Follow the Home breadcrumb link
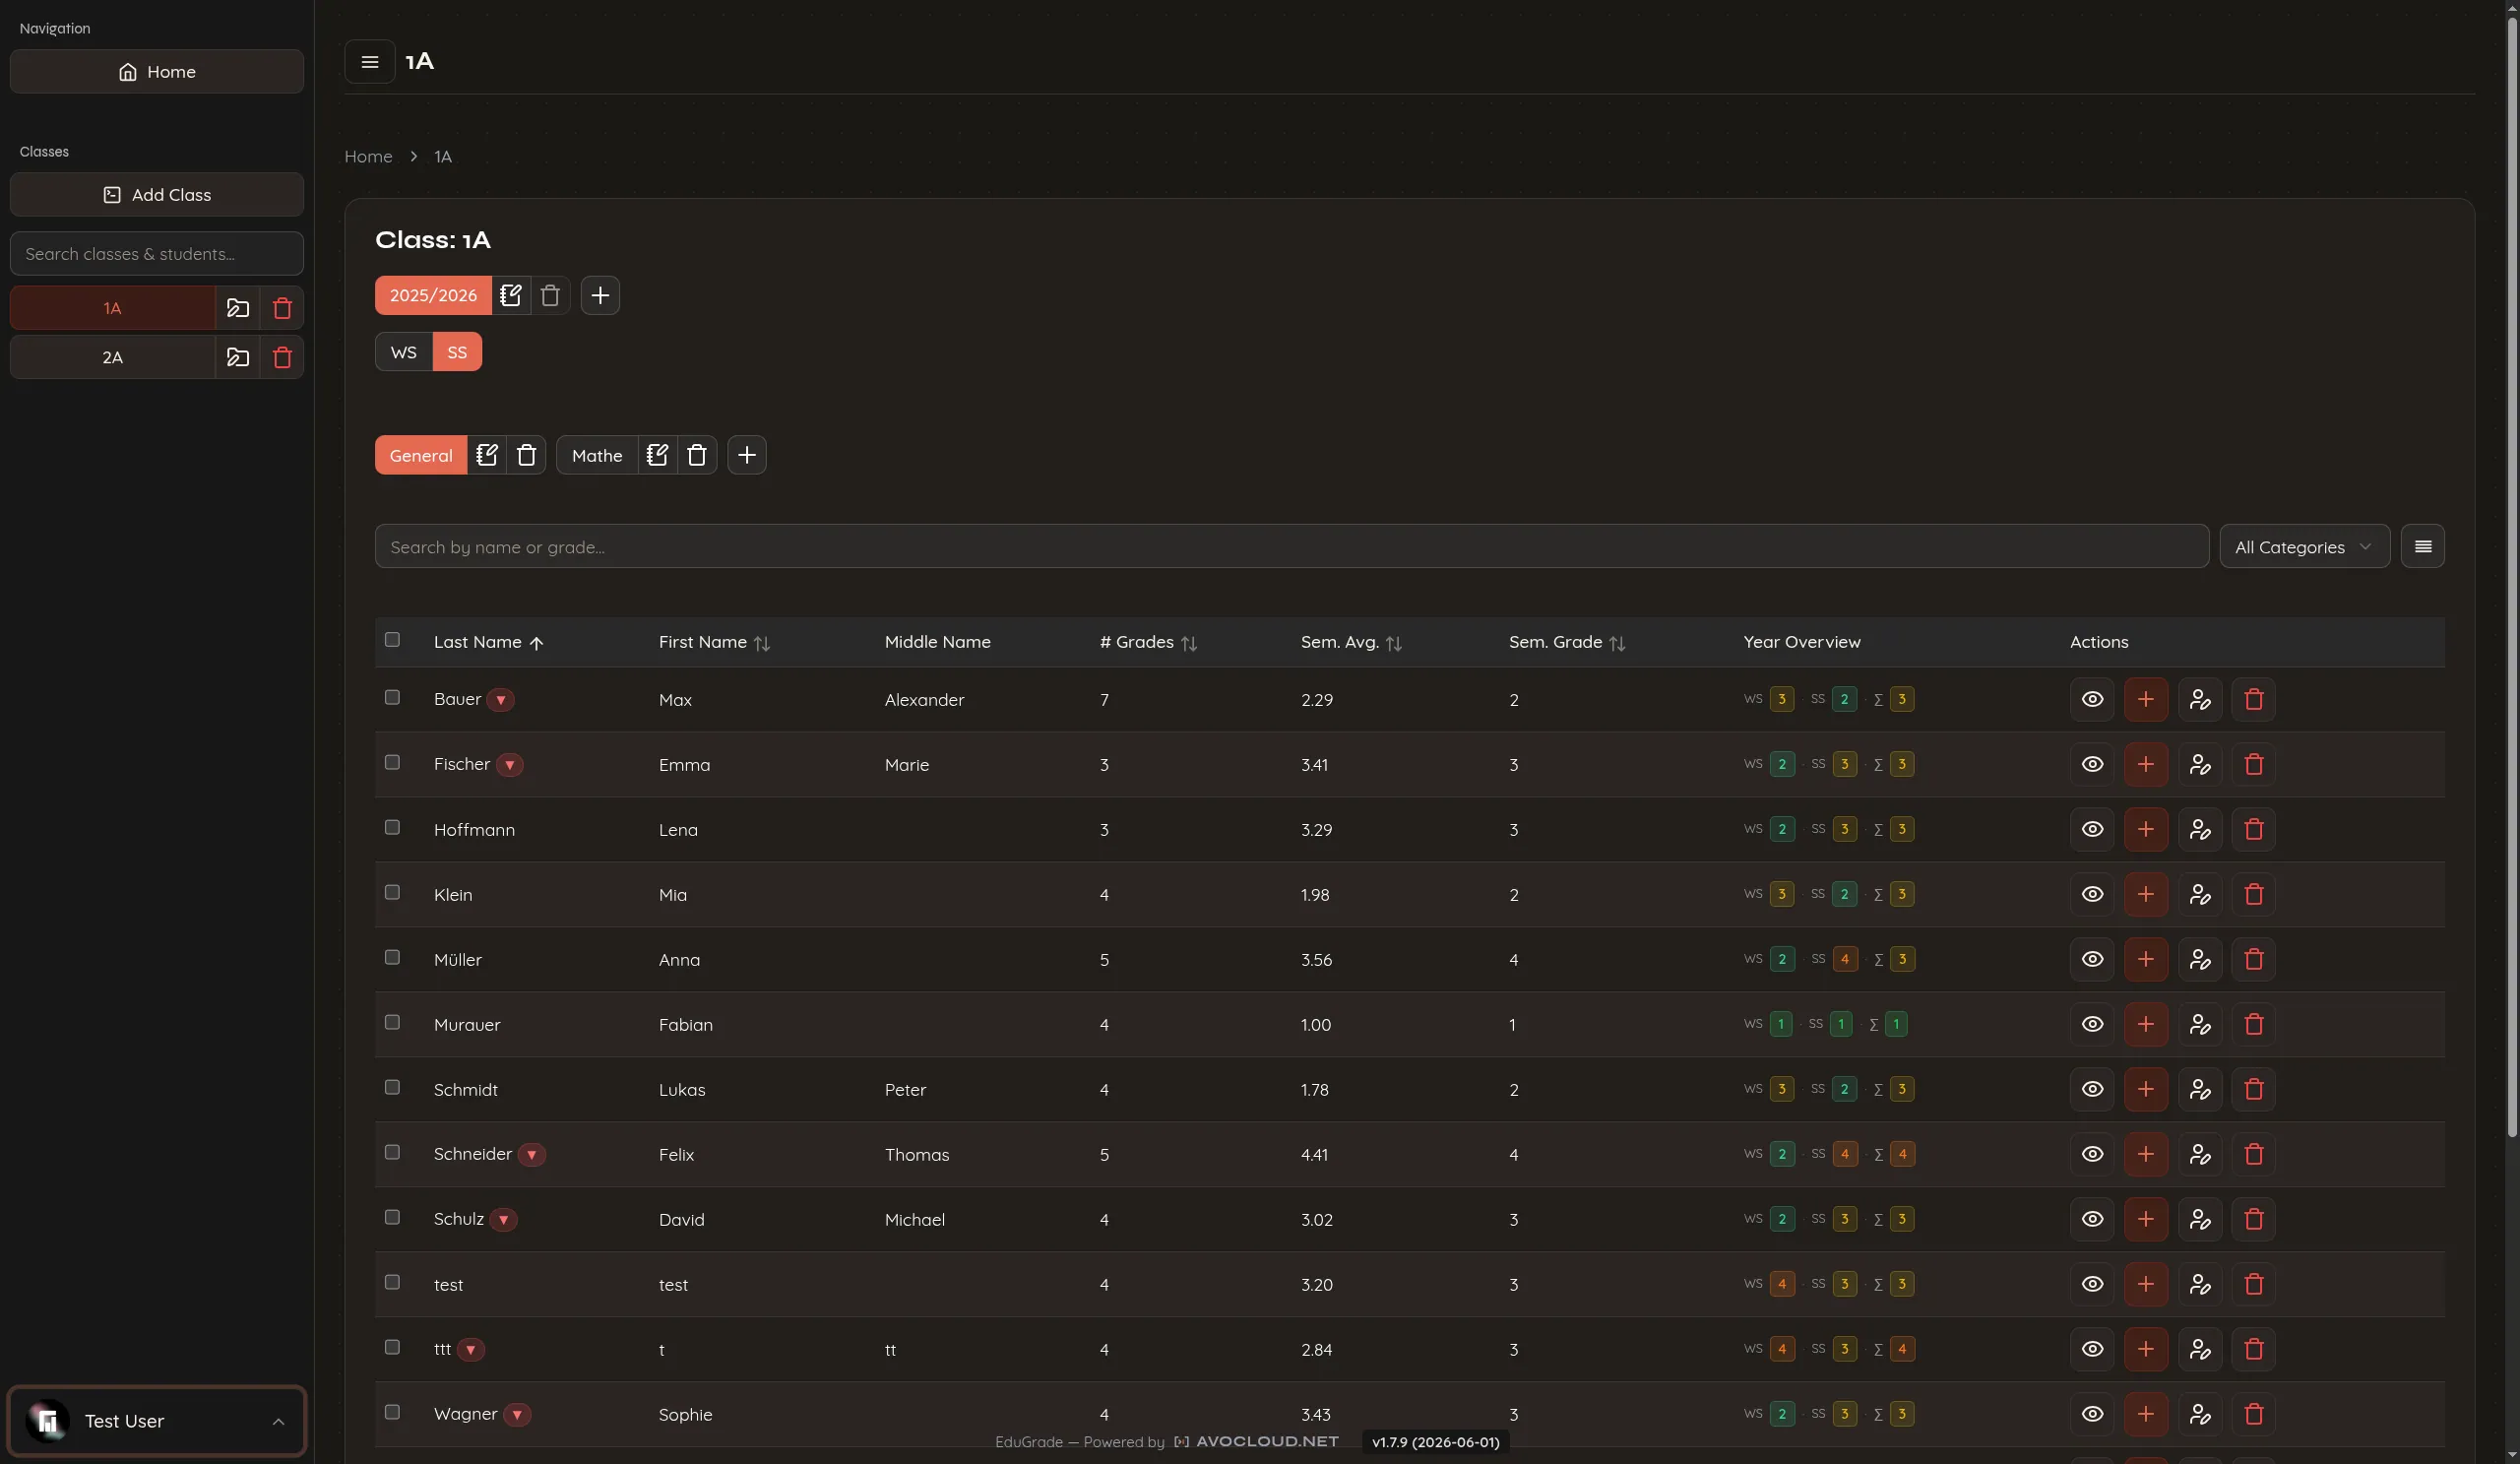Image resolution: width=2520 pixels, height=1464 pixels. [x=368, y=156]
